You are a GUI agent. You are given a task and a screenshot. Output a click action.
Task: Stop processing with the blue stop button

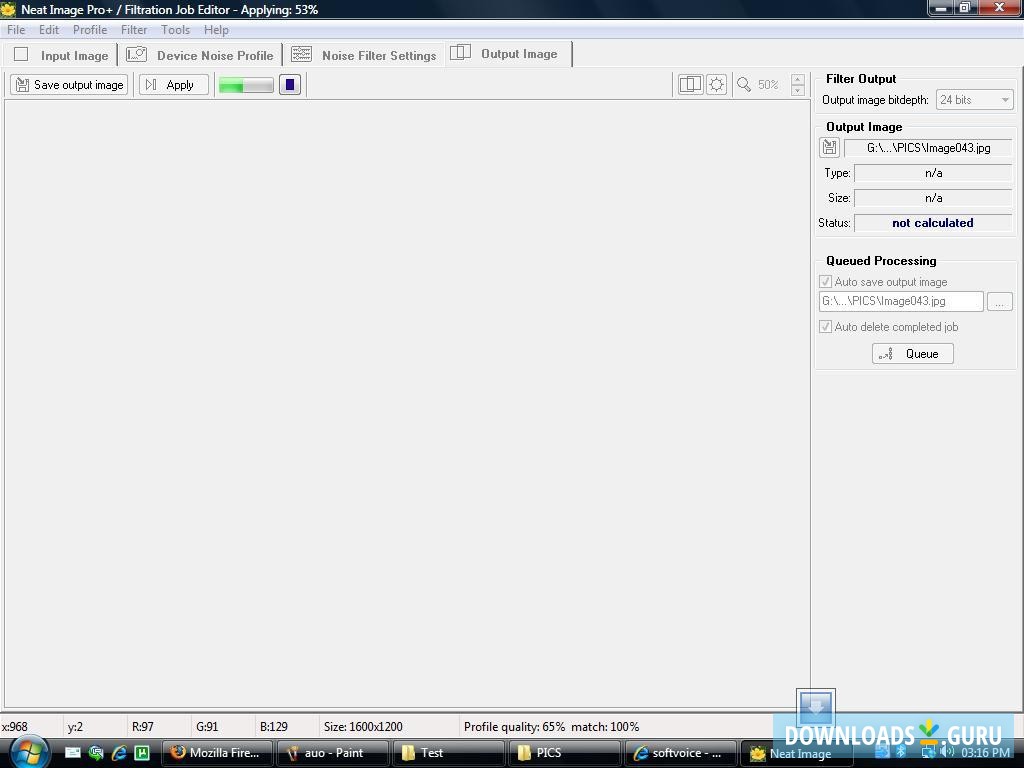click(290, 85)
